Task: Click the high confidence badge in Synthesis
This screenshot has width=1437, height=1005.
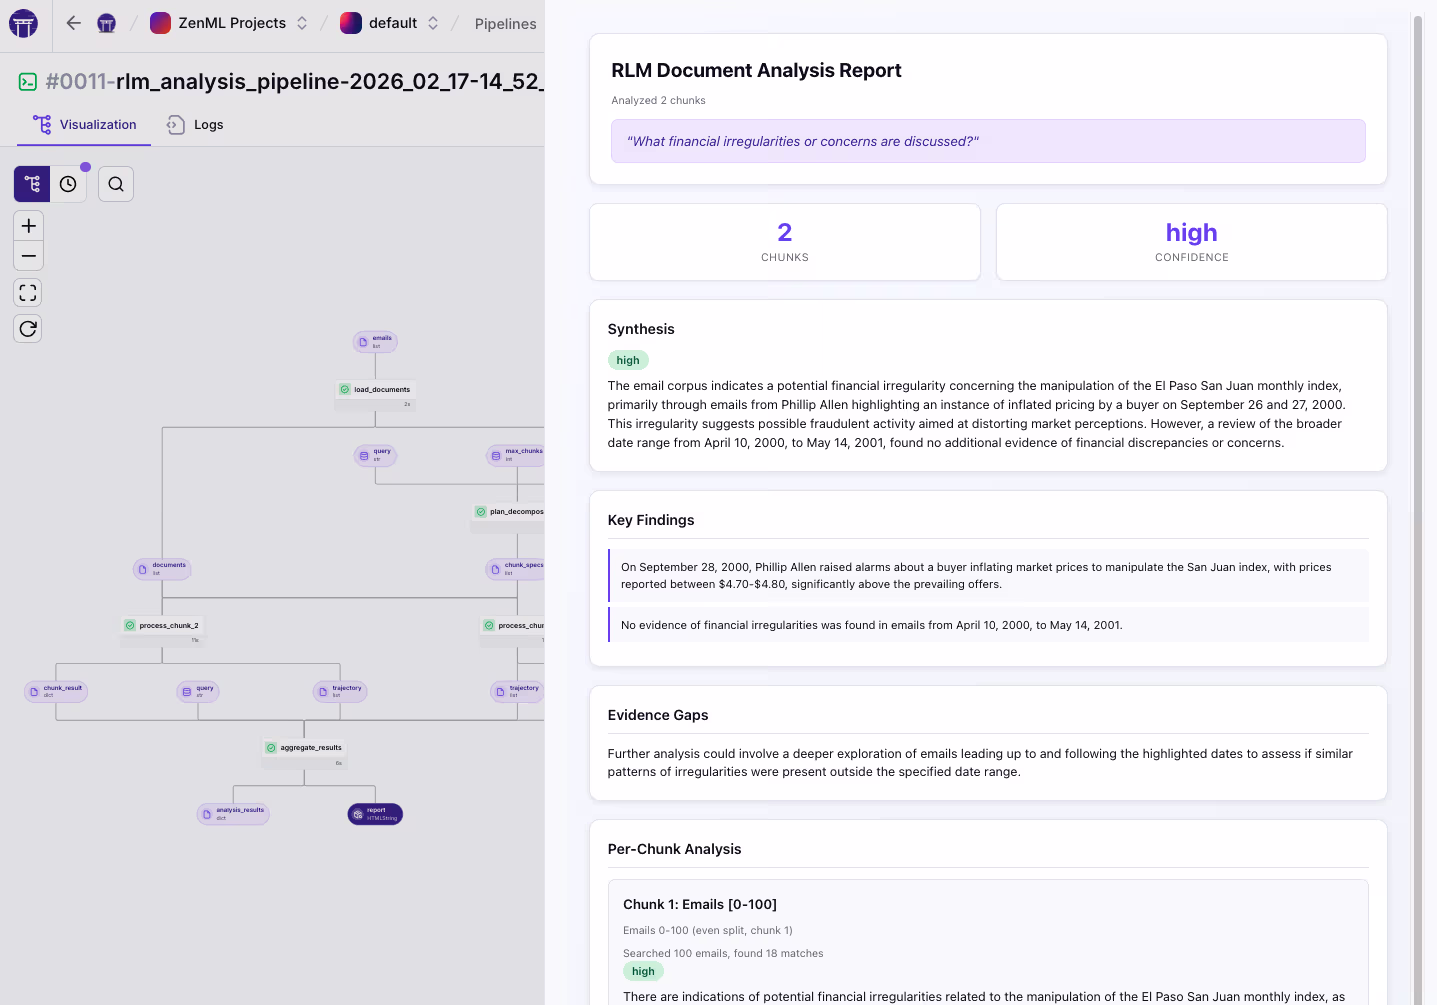Action: [x=628, y=359]
